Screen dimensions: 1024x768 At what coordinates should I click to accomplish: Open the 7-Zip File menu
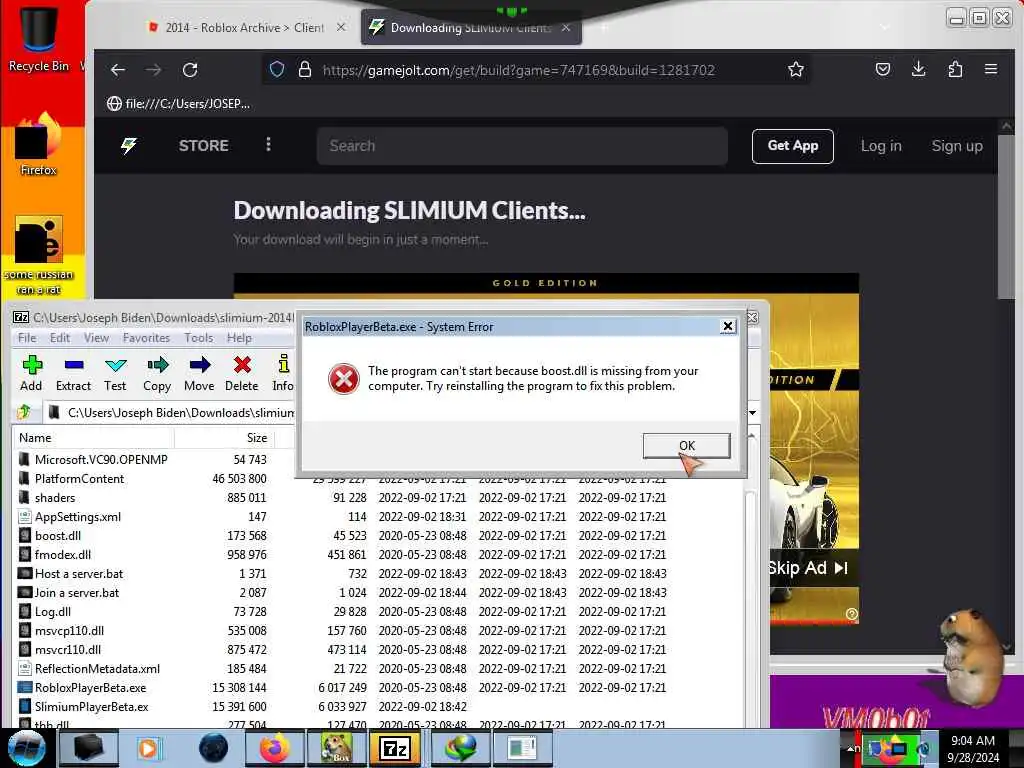pyautogui.click(x=27, y=338)
